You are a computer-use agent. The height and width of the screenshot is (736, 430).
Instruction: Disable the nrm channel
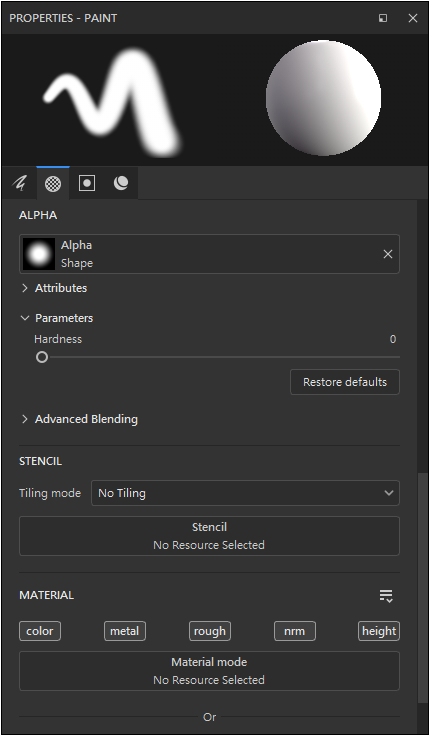pos(295,631)
